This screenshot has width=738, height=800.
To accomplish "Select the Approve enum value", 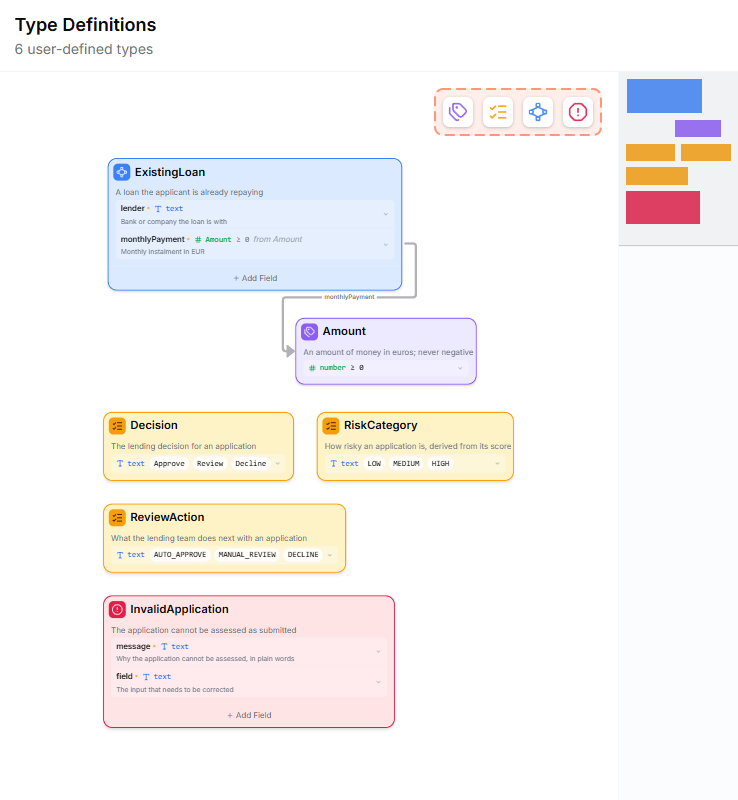I will click(169, 463).
